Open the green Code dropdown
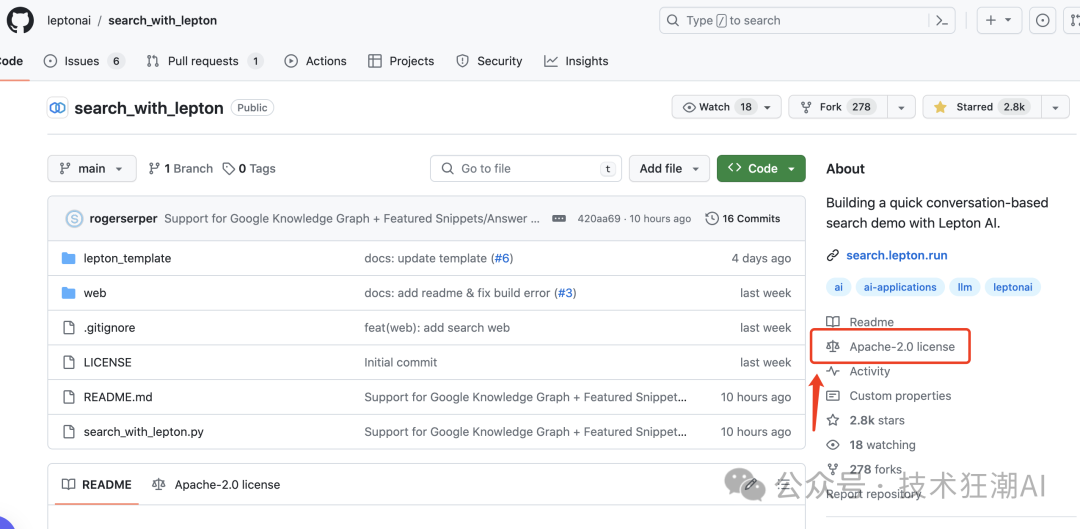 pyautogui.click(x=761, y=169)
